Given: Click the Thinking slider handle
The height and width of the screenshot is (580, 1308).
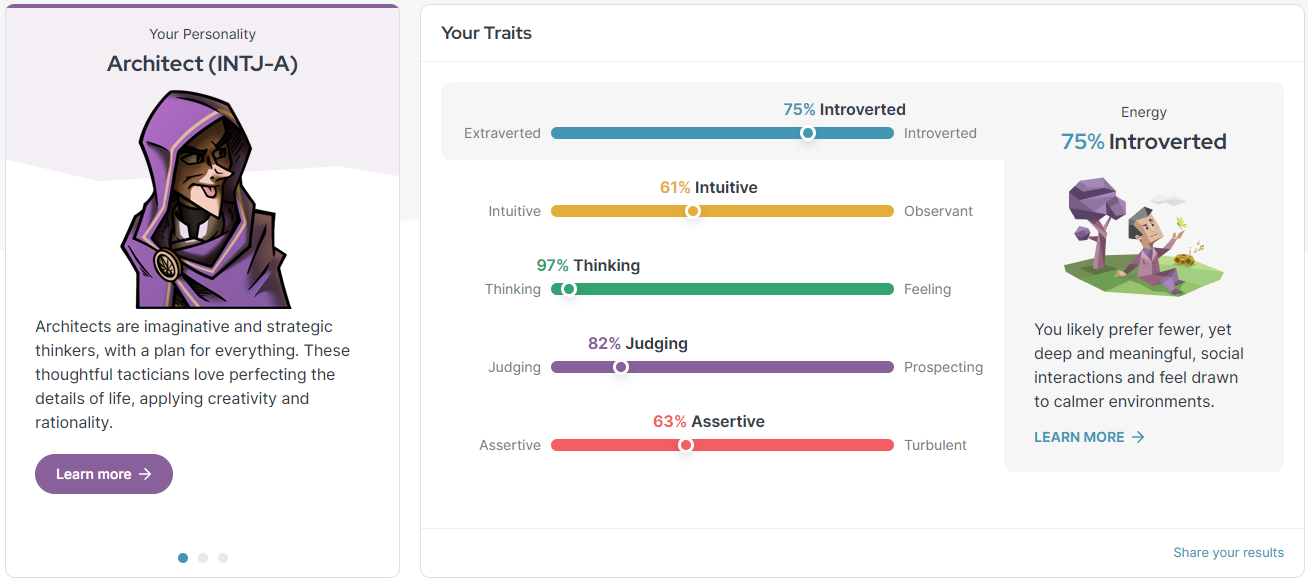Looking at the screenshot, I should click(x=569, y=289).
